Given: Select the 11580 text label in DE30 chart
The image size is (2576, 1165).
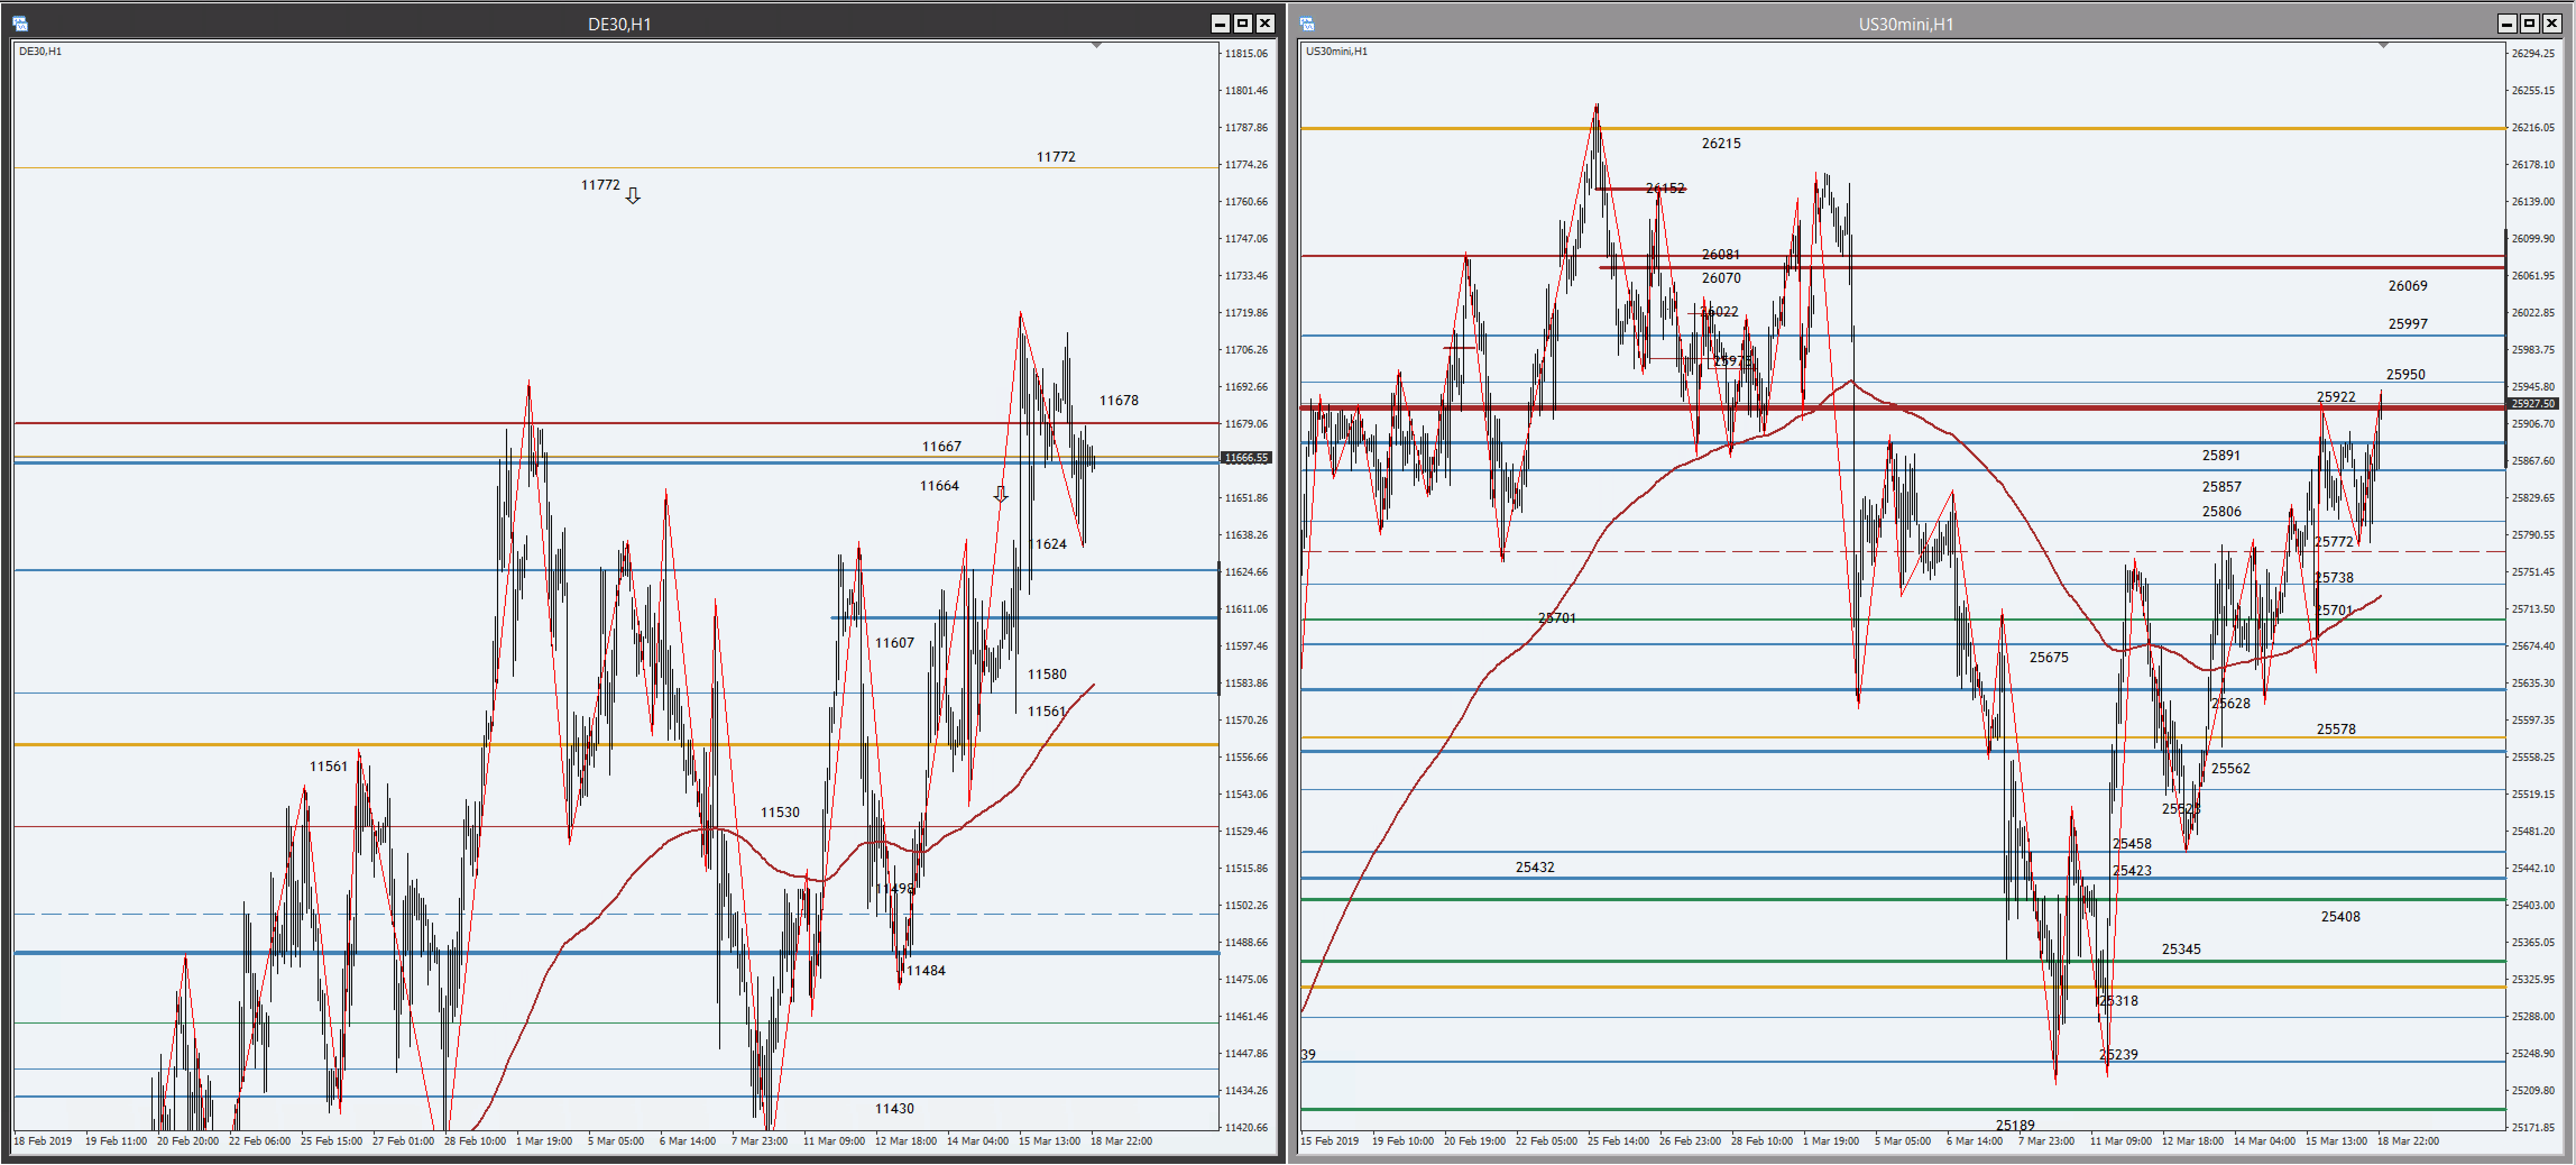Looking at the screenshot, I should (x=1047, y=675).
